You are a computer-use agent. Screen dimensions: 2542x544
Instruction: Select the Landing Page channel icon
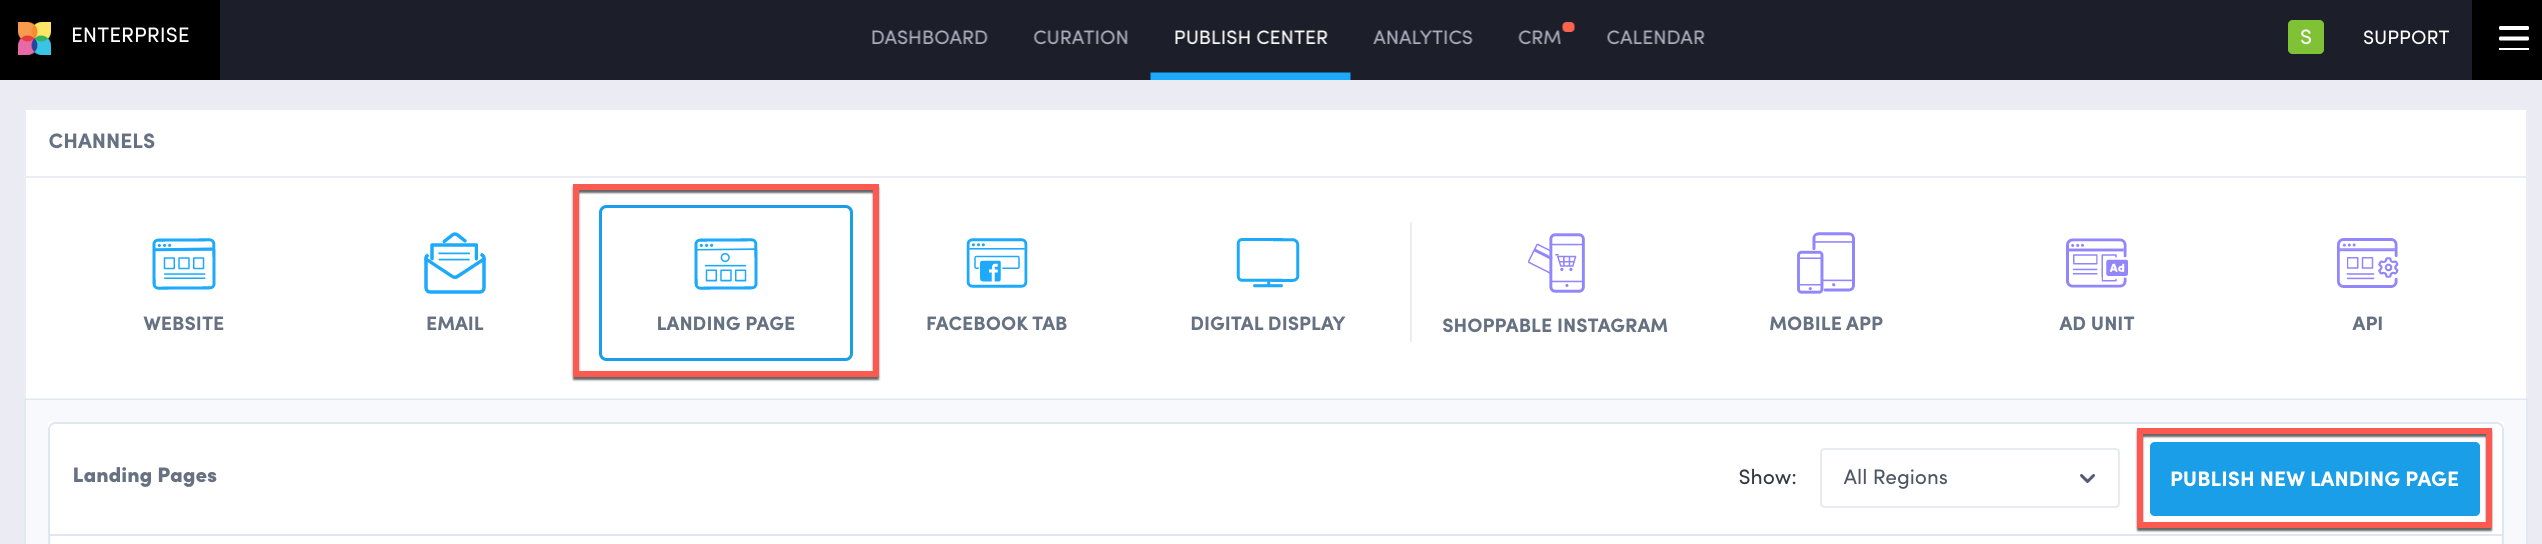725,264
